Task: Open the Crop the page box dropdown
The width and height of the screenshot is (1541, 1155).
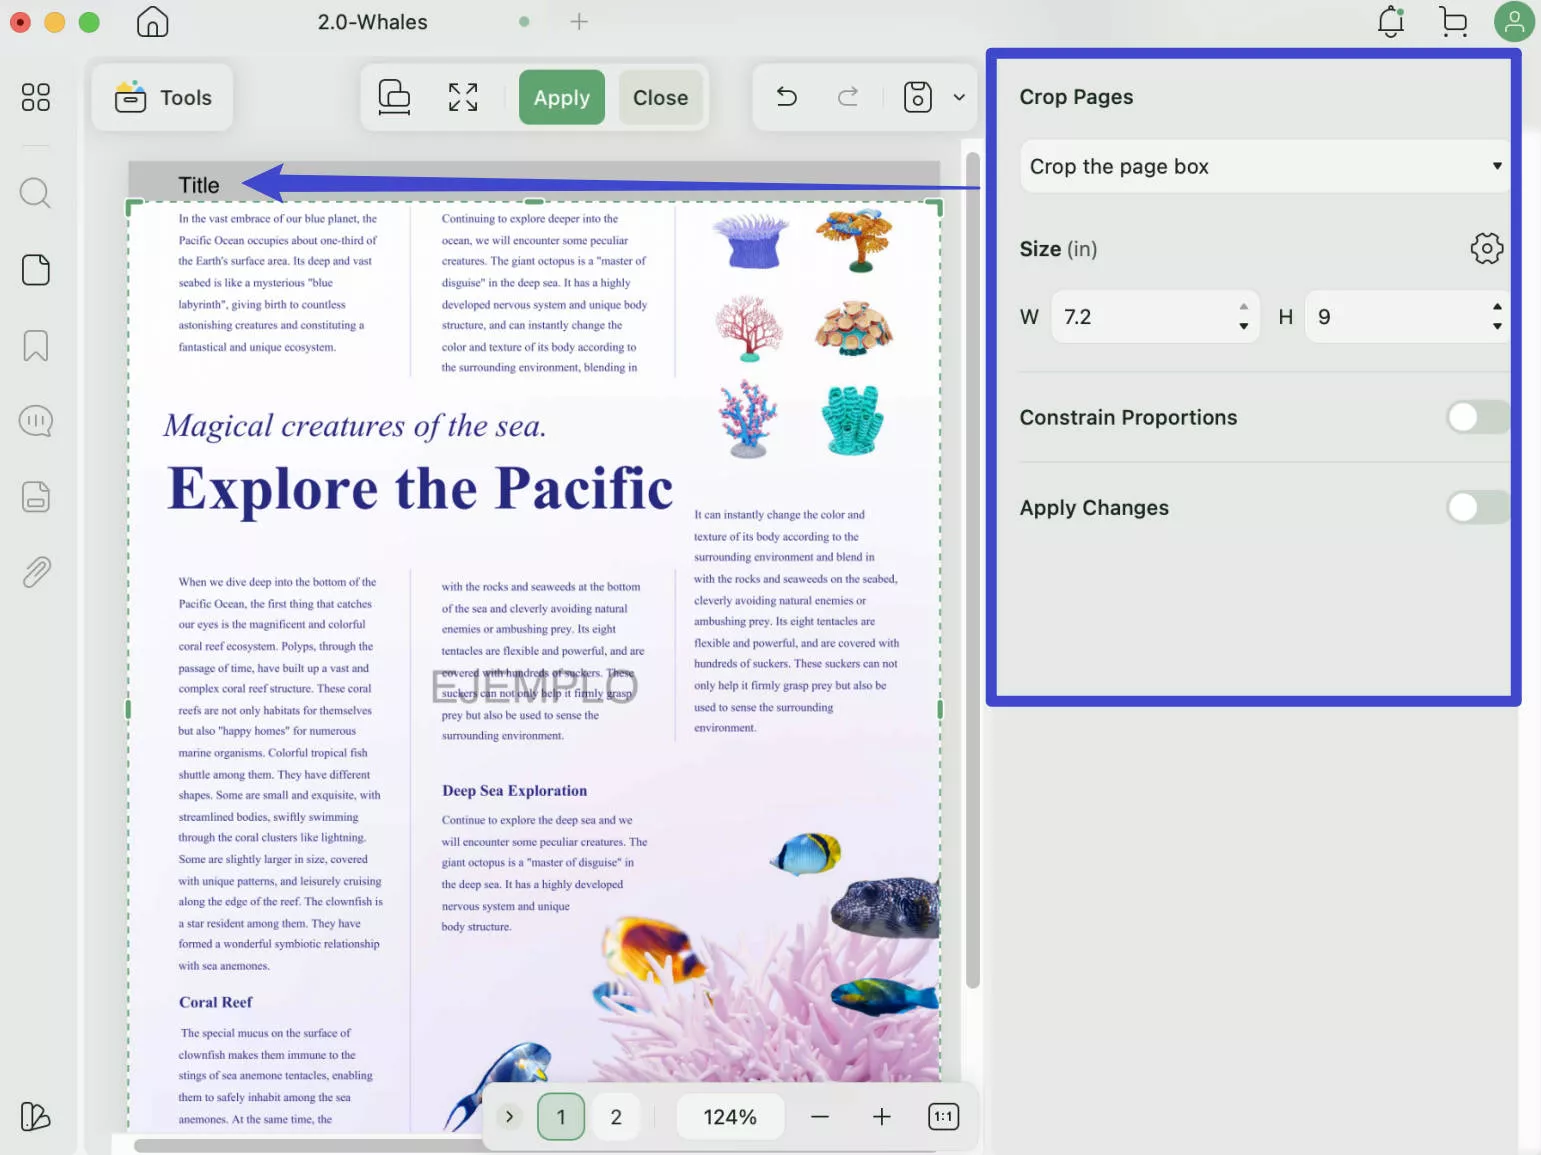Action: pyautogui.click(x=1263, y=166)
